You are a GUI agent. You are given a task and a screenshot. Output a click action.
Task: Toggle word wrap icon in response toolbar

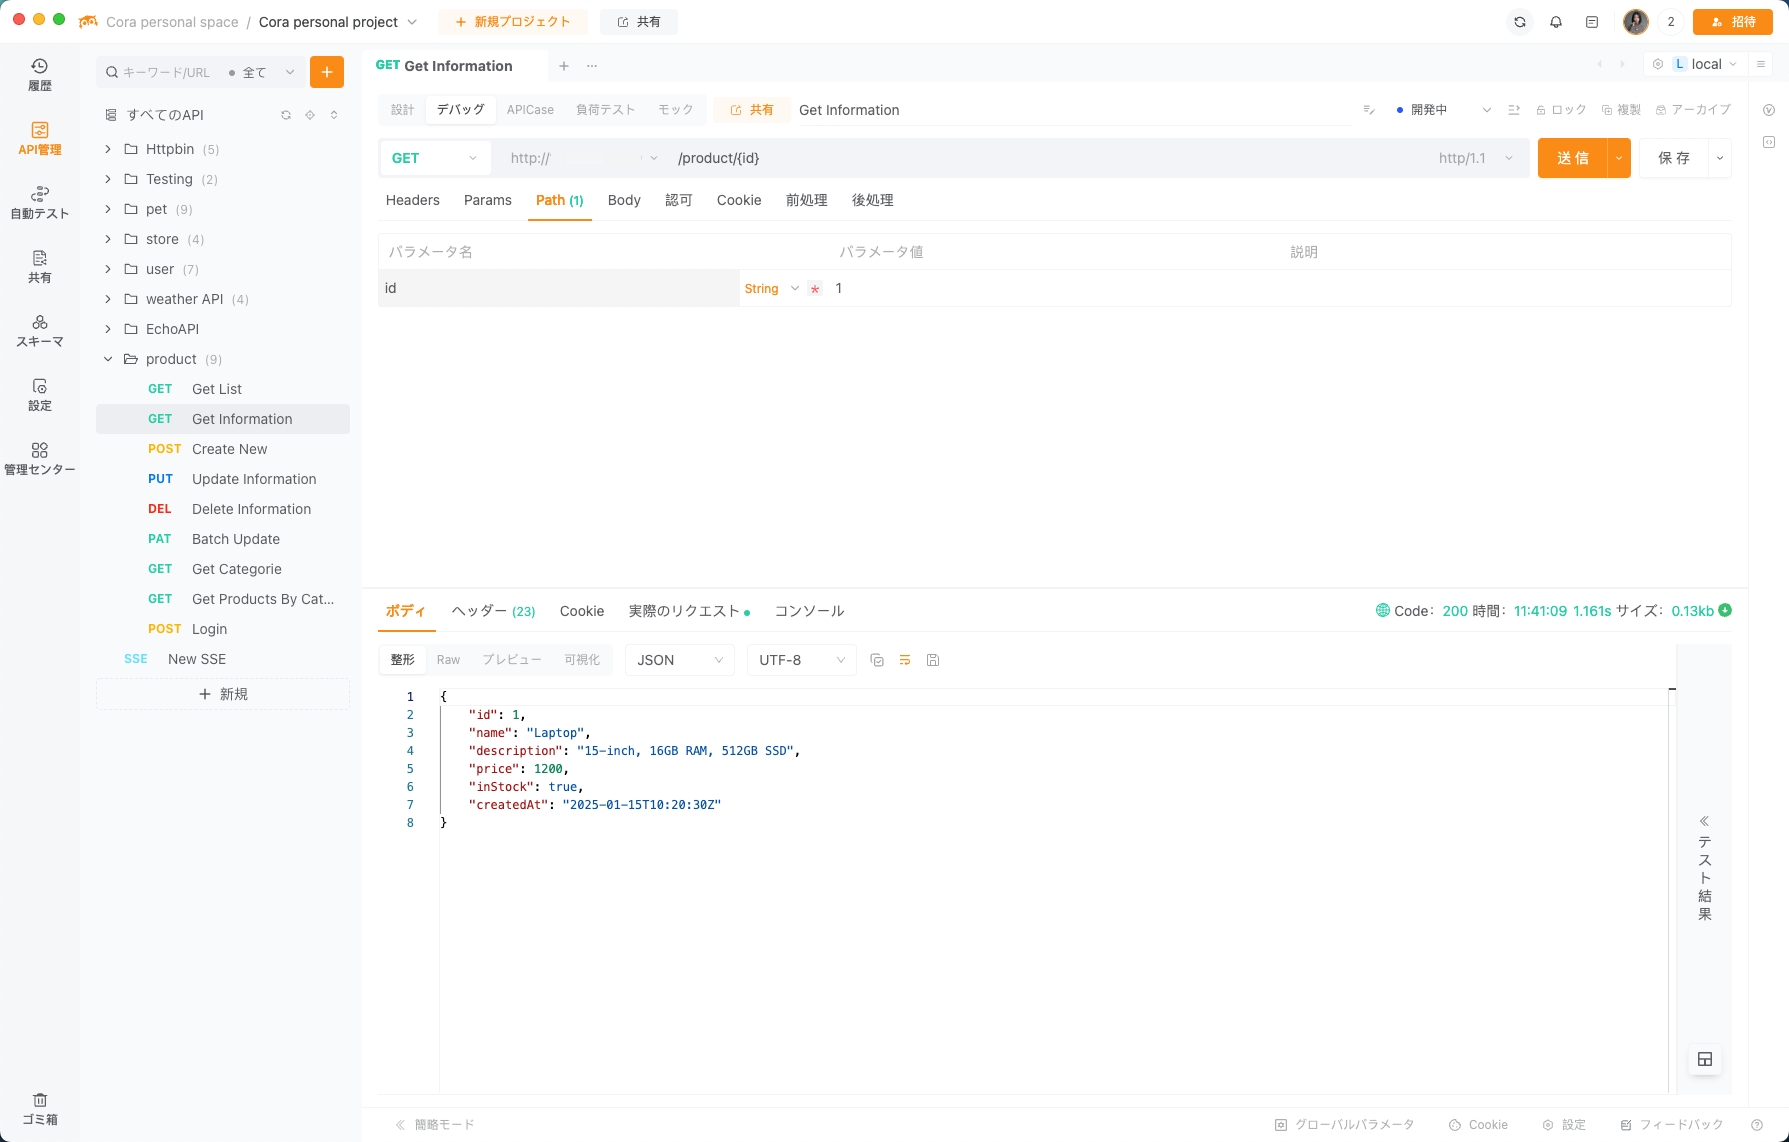tap(905, 660)
